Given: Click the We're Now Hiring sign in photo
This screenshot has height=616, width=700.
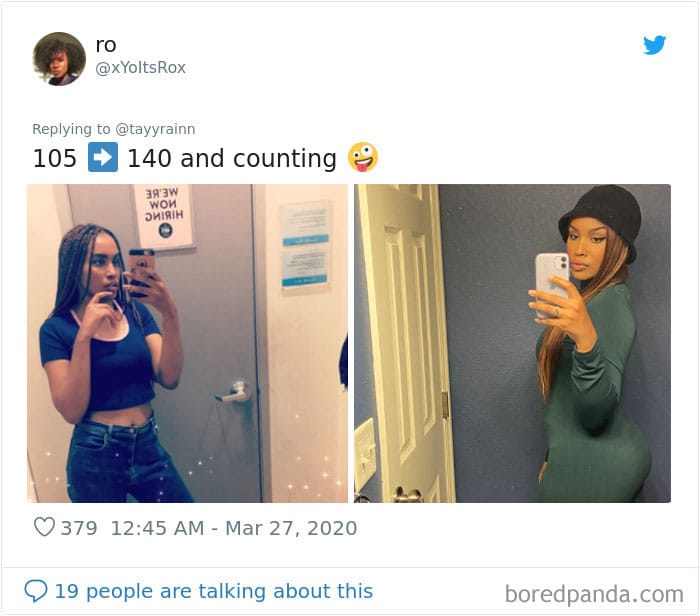Looking at the screenshot, I should point(164,215).
